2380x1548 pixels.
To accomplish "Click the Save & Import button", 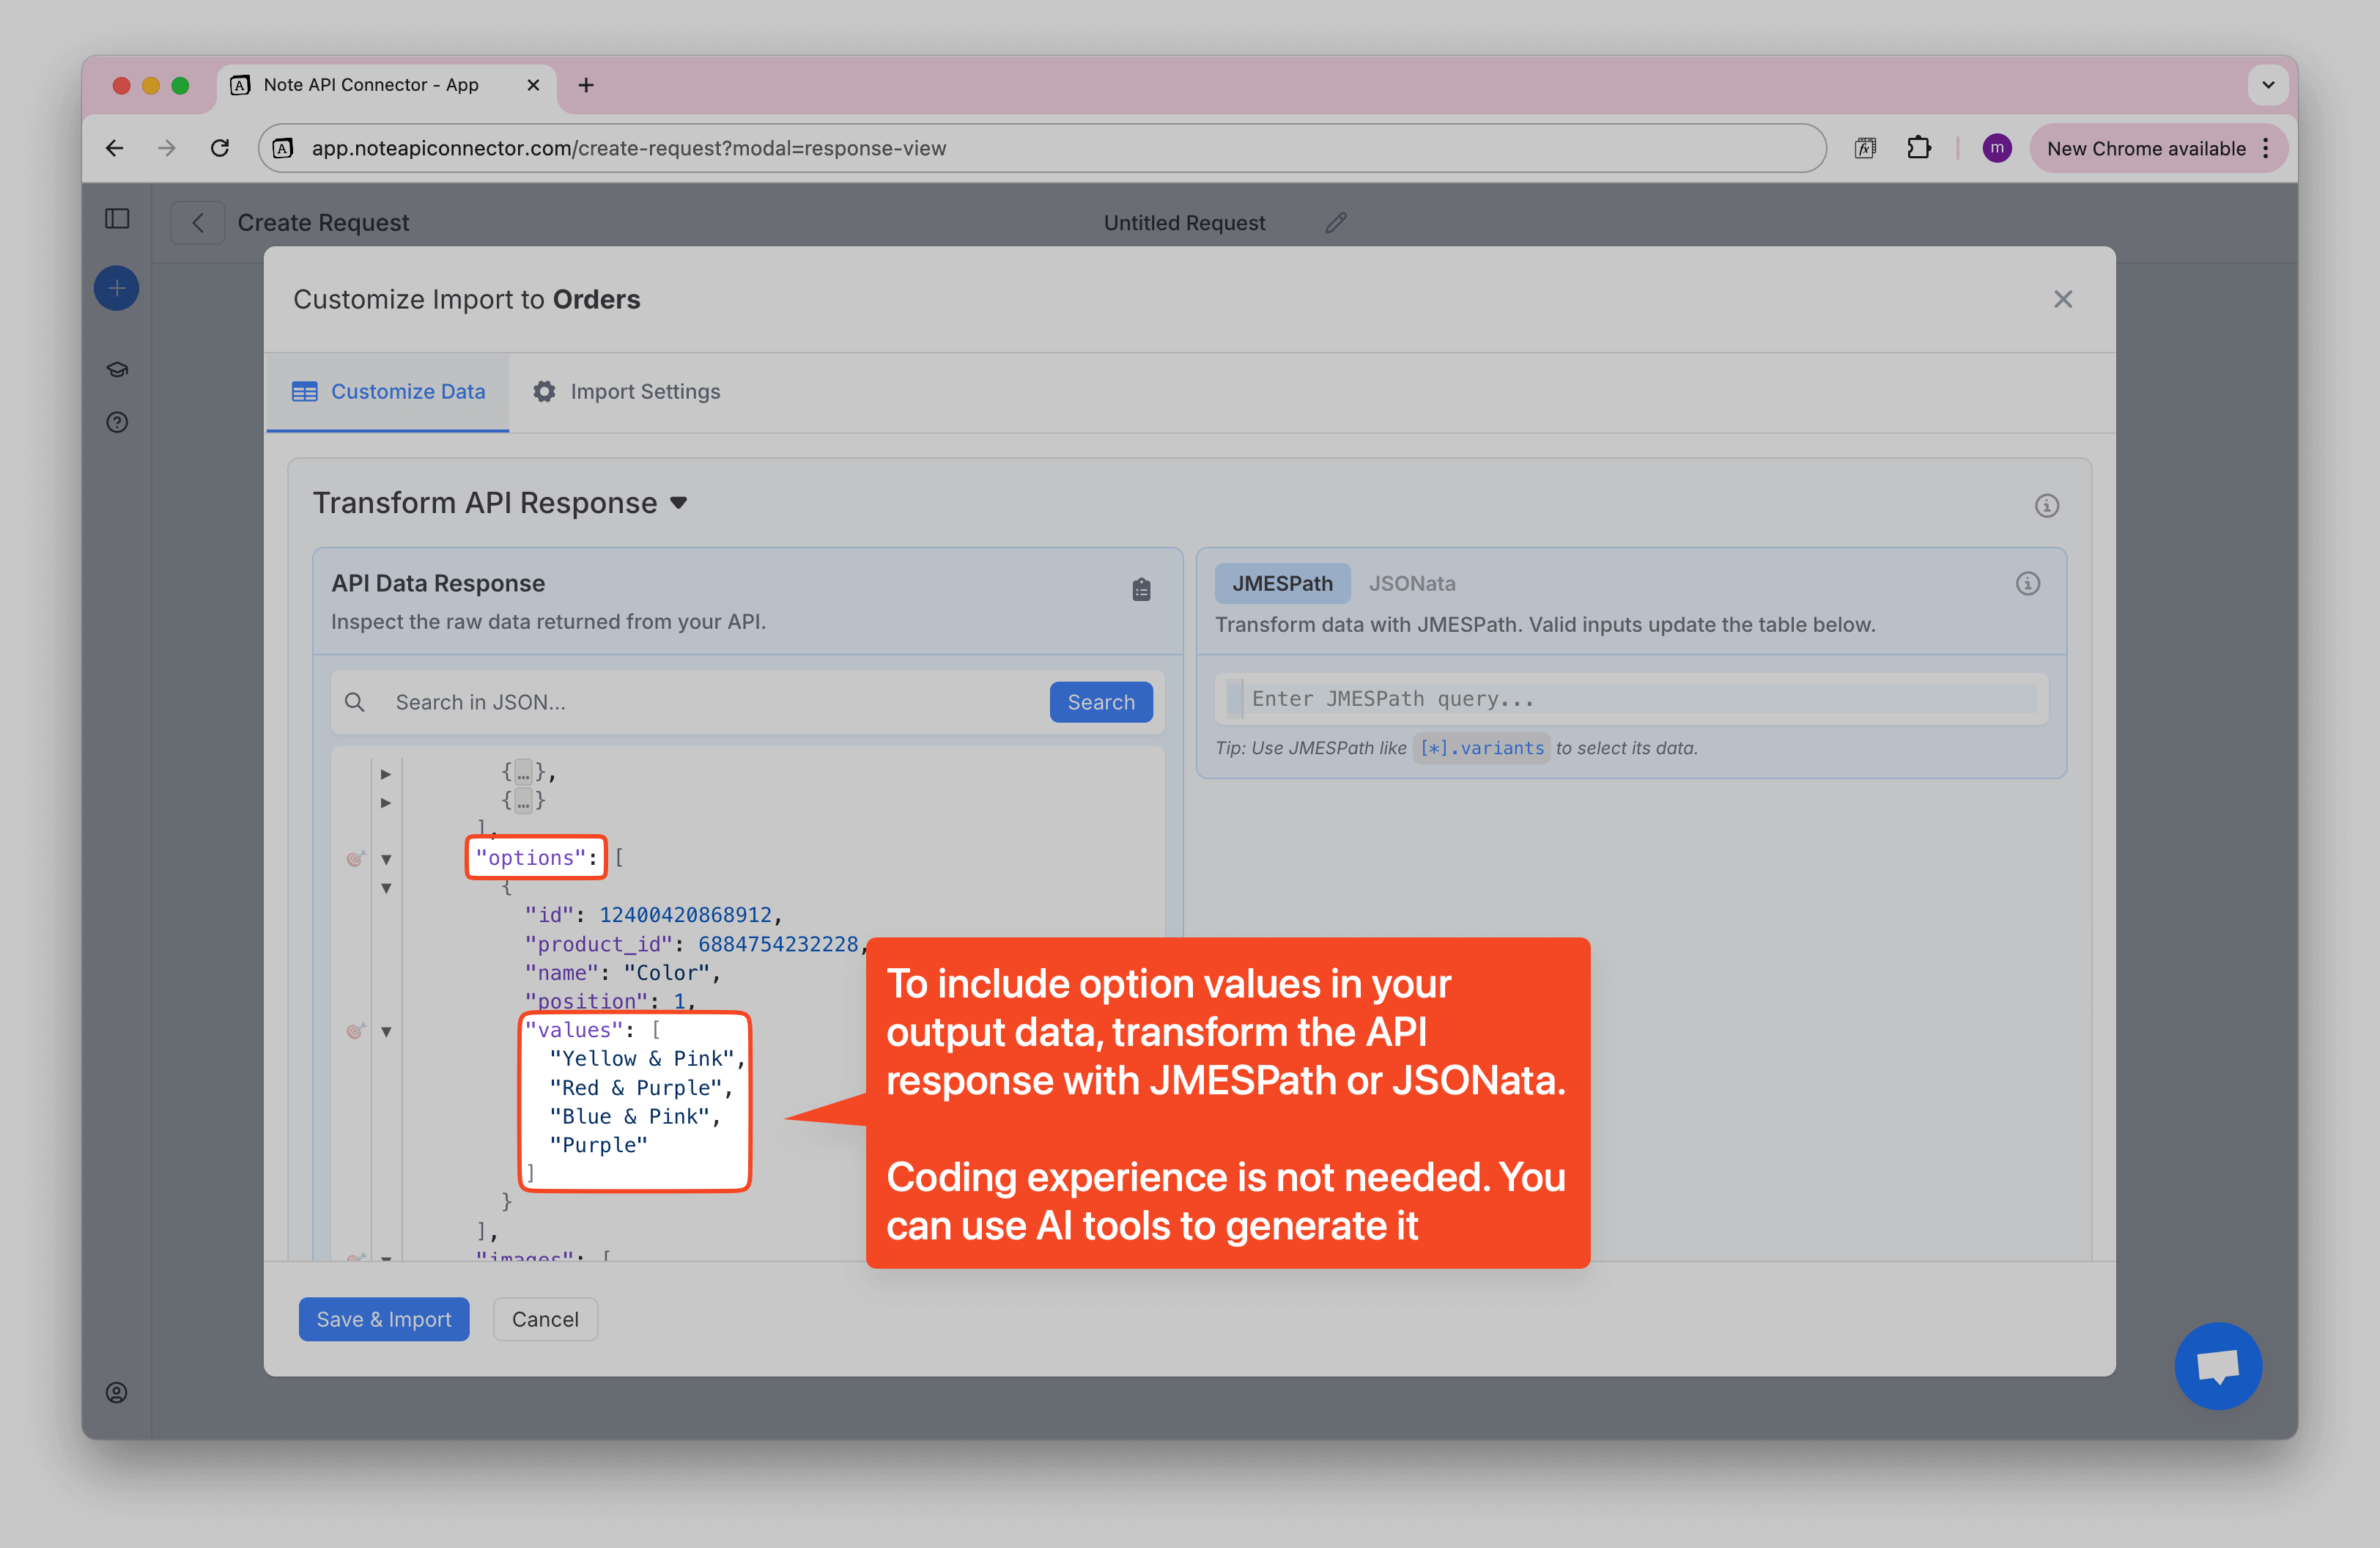I will click(383, 1319).
